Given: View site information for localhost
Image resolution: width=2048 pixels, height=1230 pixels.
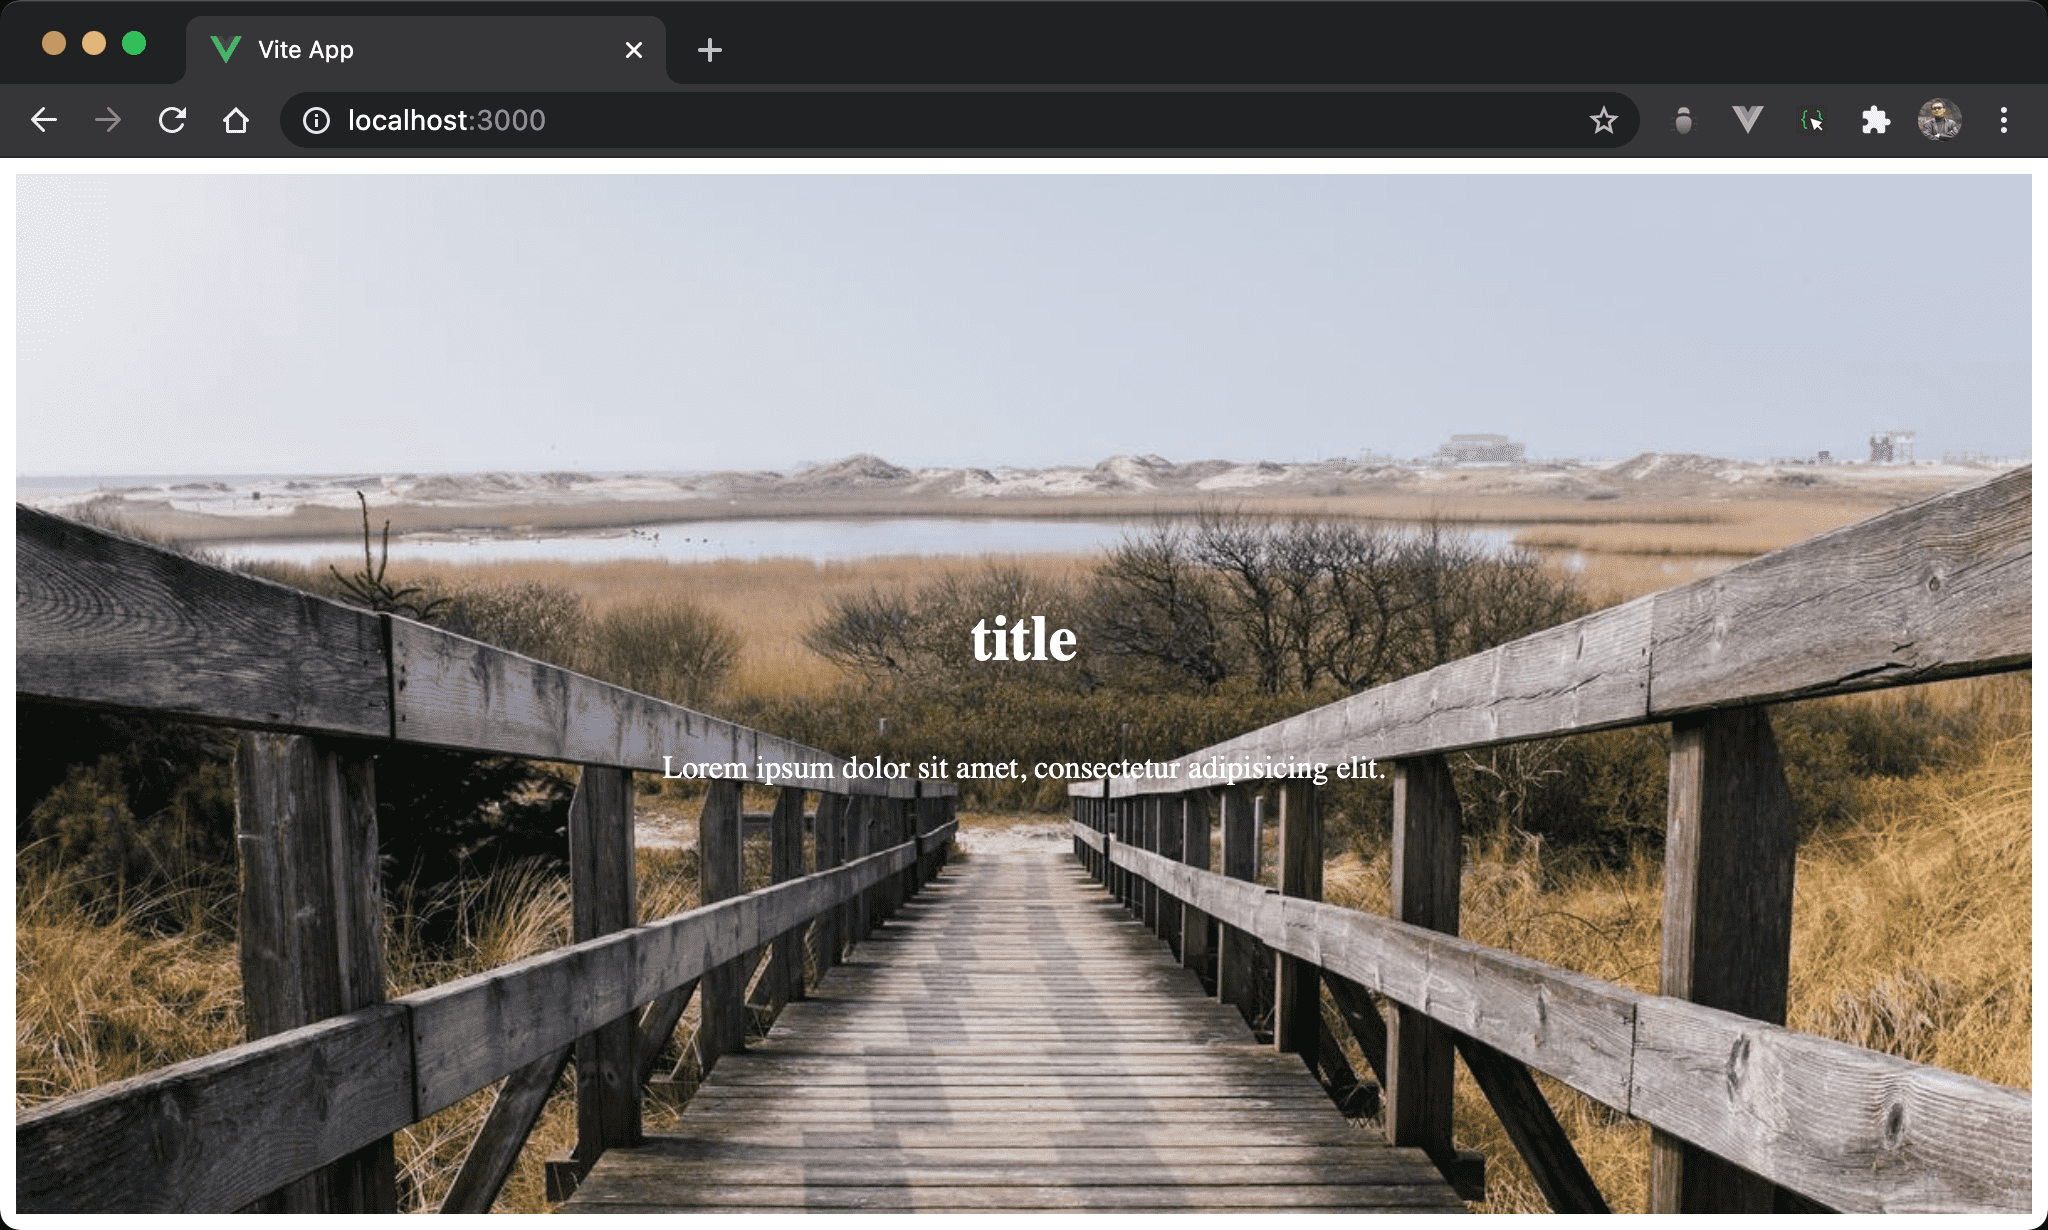Looking at the screenshot, I should pyautogui.click(x=317, y=121).
